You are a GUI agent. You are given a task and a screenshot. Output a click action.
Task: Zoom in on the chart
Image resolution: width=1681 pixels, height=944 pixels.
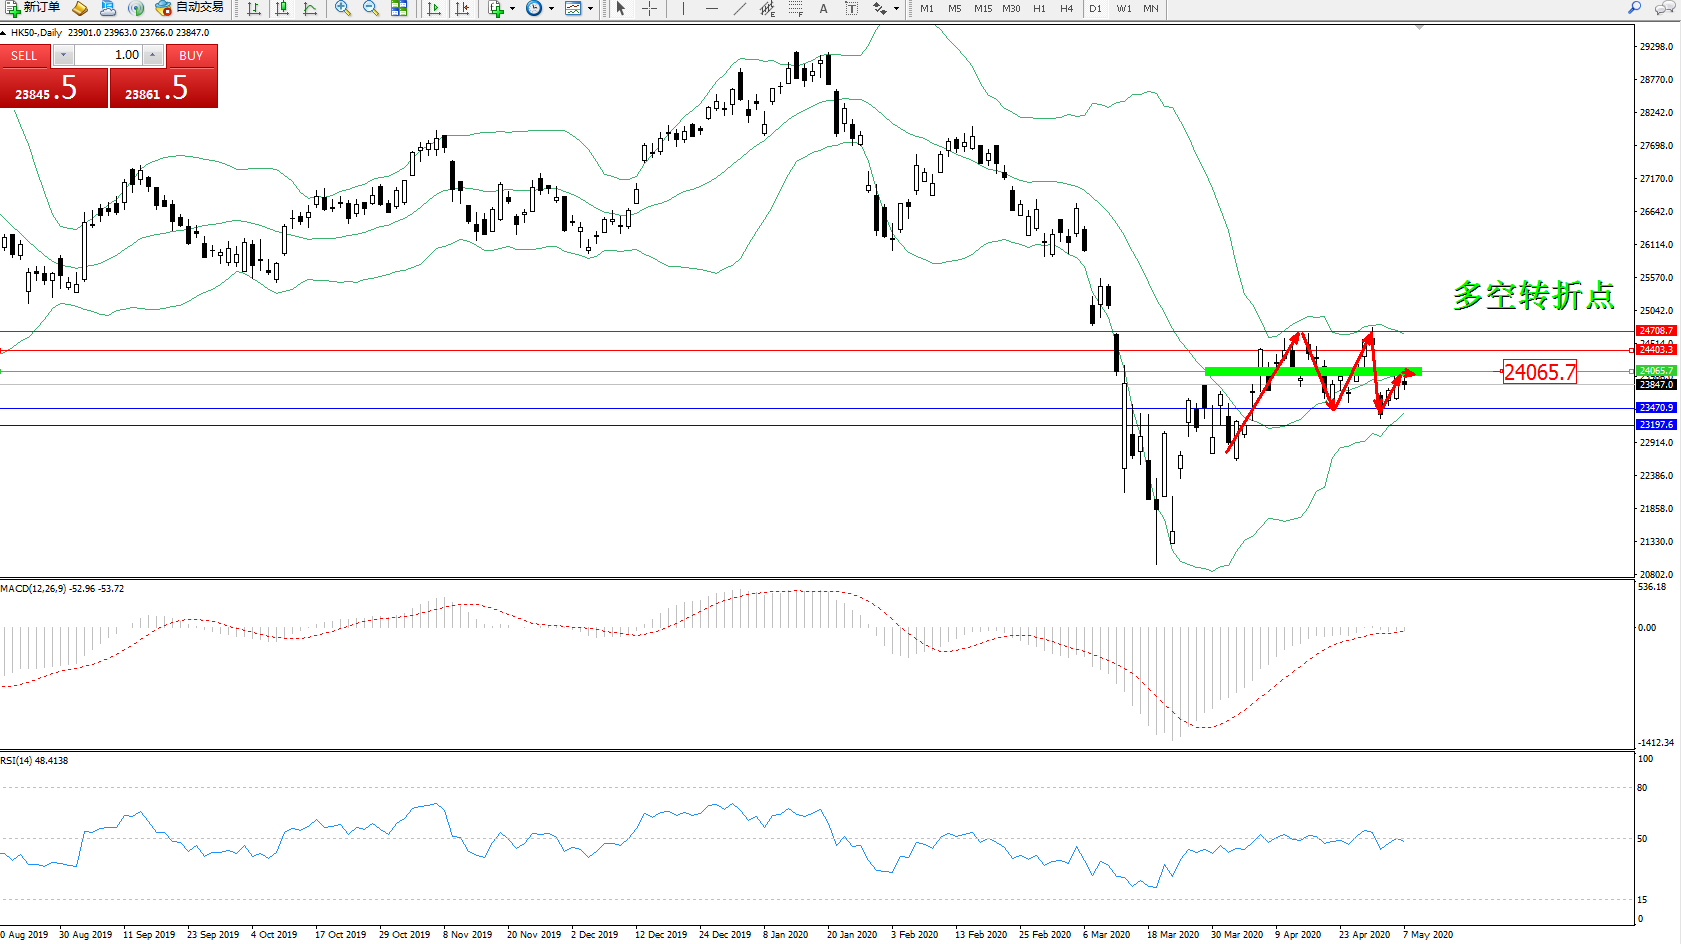click(342, 8)
